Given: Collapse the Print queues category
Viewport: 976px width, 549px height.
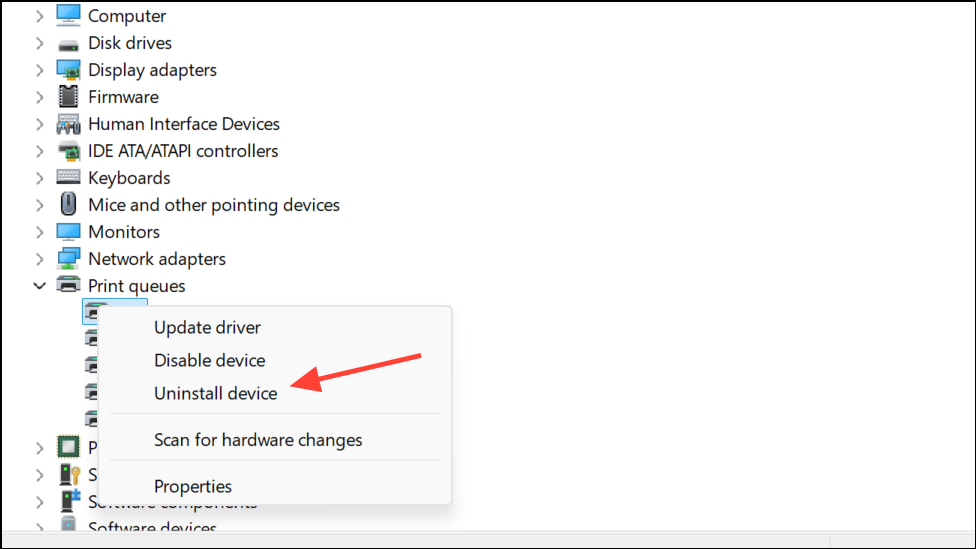Looking at the screenshot, I should coord(40,286).
